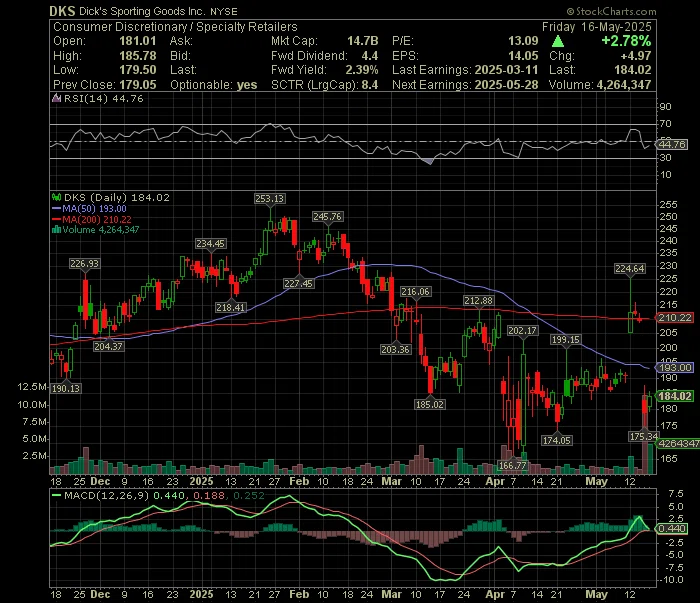Click the DKS ticker symbol in header
Screen dimensions: 700x603
point(62,11)
